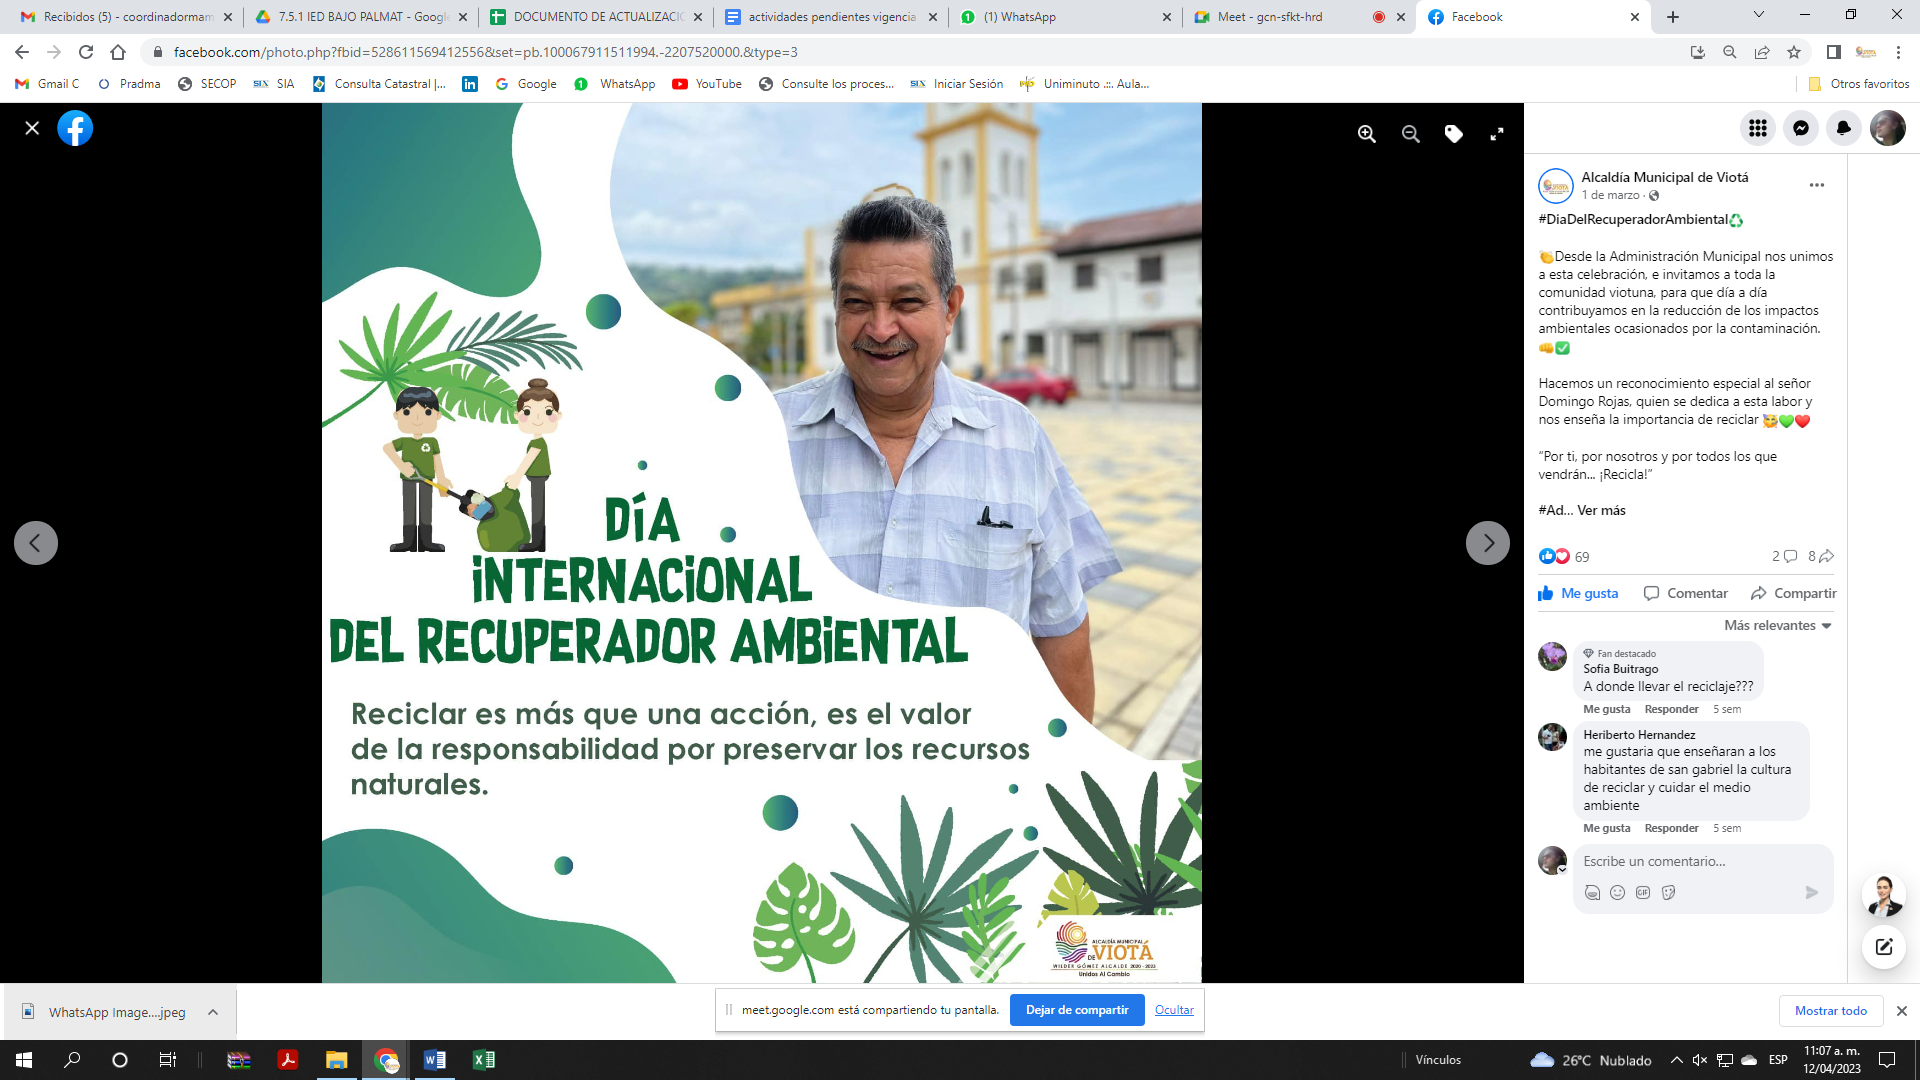
Task: Go to next photo arrow
Action: pos(1487,543)
